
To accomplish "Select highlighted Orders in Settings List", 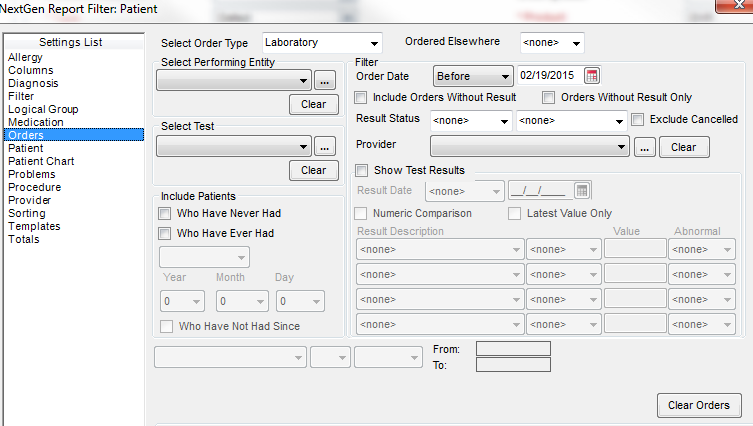I will point(74,135).
